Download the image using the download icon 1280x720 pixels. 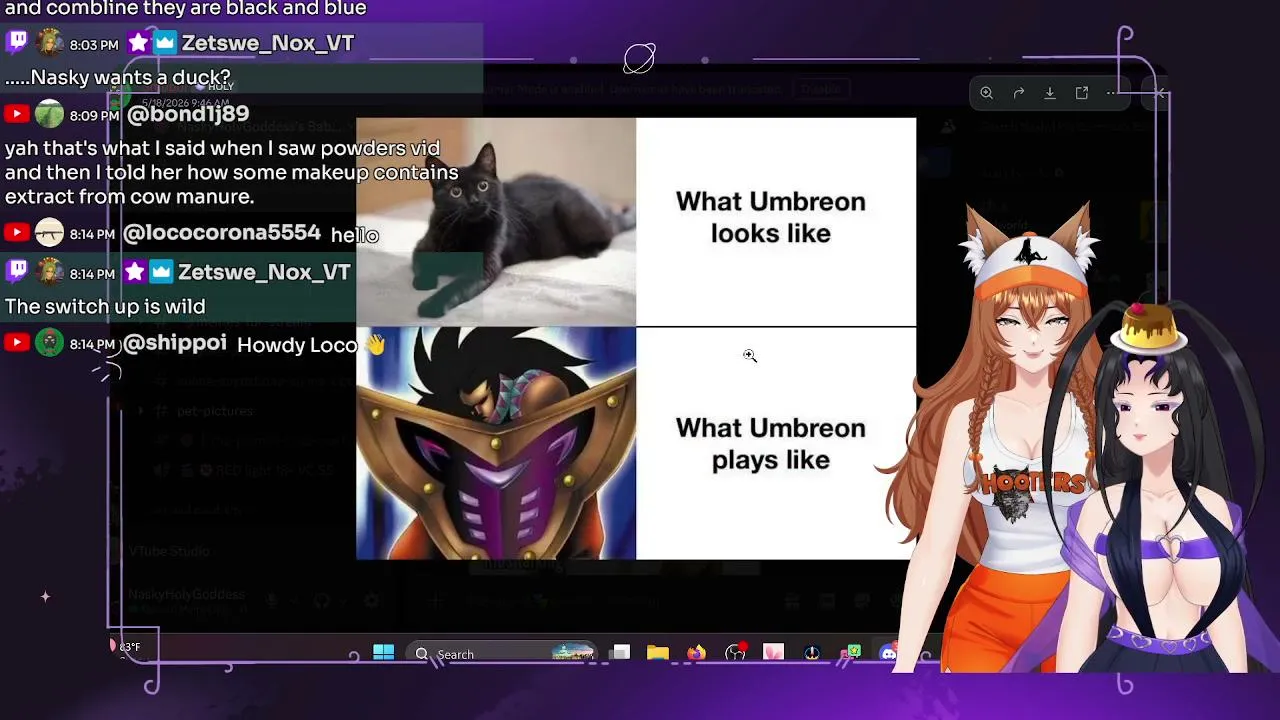point(1050,93)
